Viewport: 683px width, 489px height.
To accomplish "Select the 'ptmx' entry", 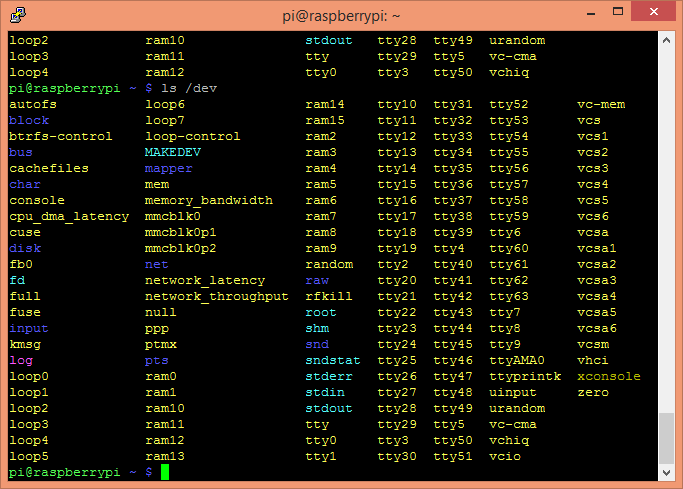I will pos(160,345).
